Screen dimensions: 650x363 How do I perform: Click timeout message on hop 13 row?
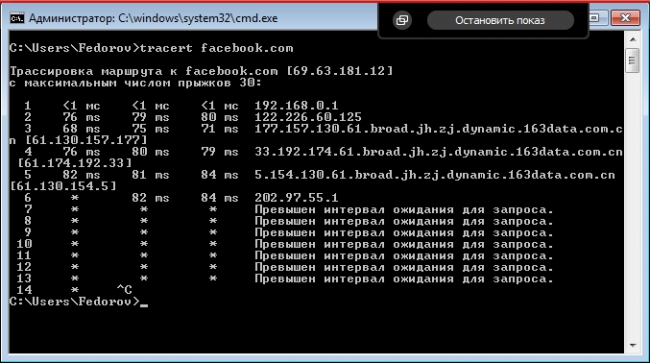pos(404,278)
